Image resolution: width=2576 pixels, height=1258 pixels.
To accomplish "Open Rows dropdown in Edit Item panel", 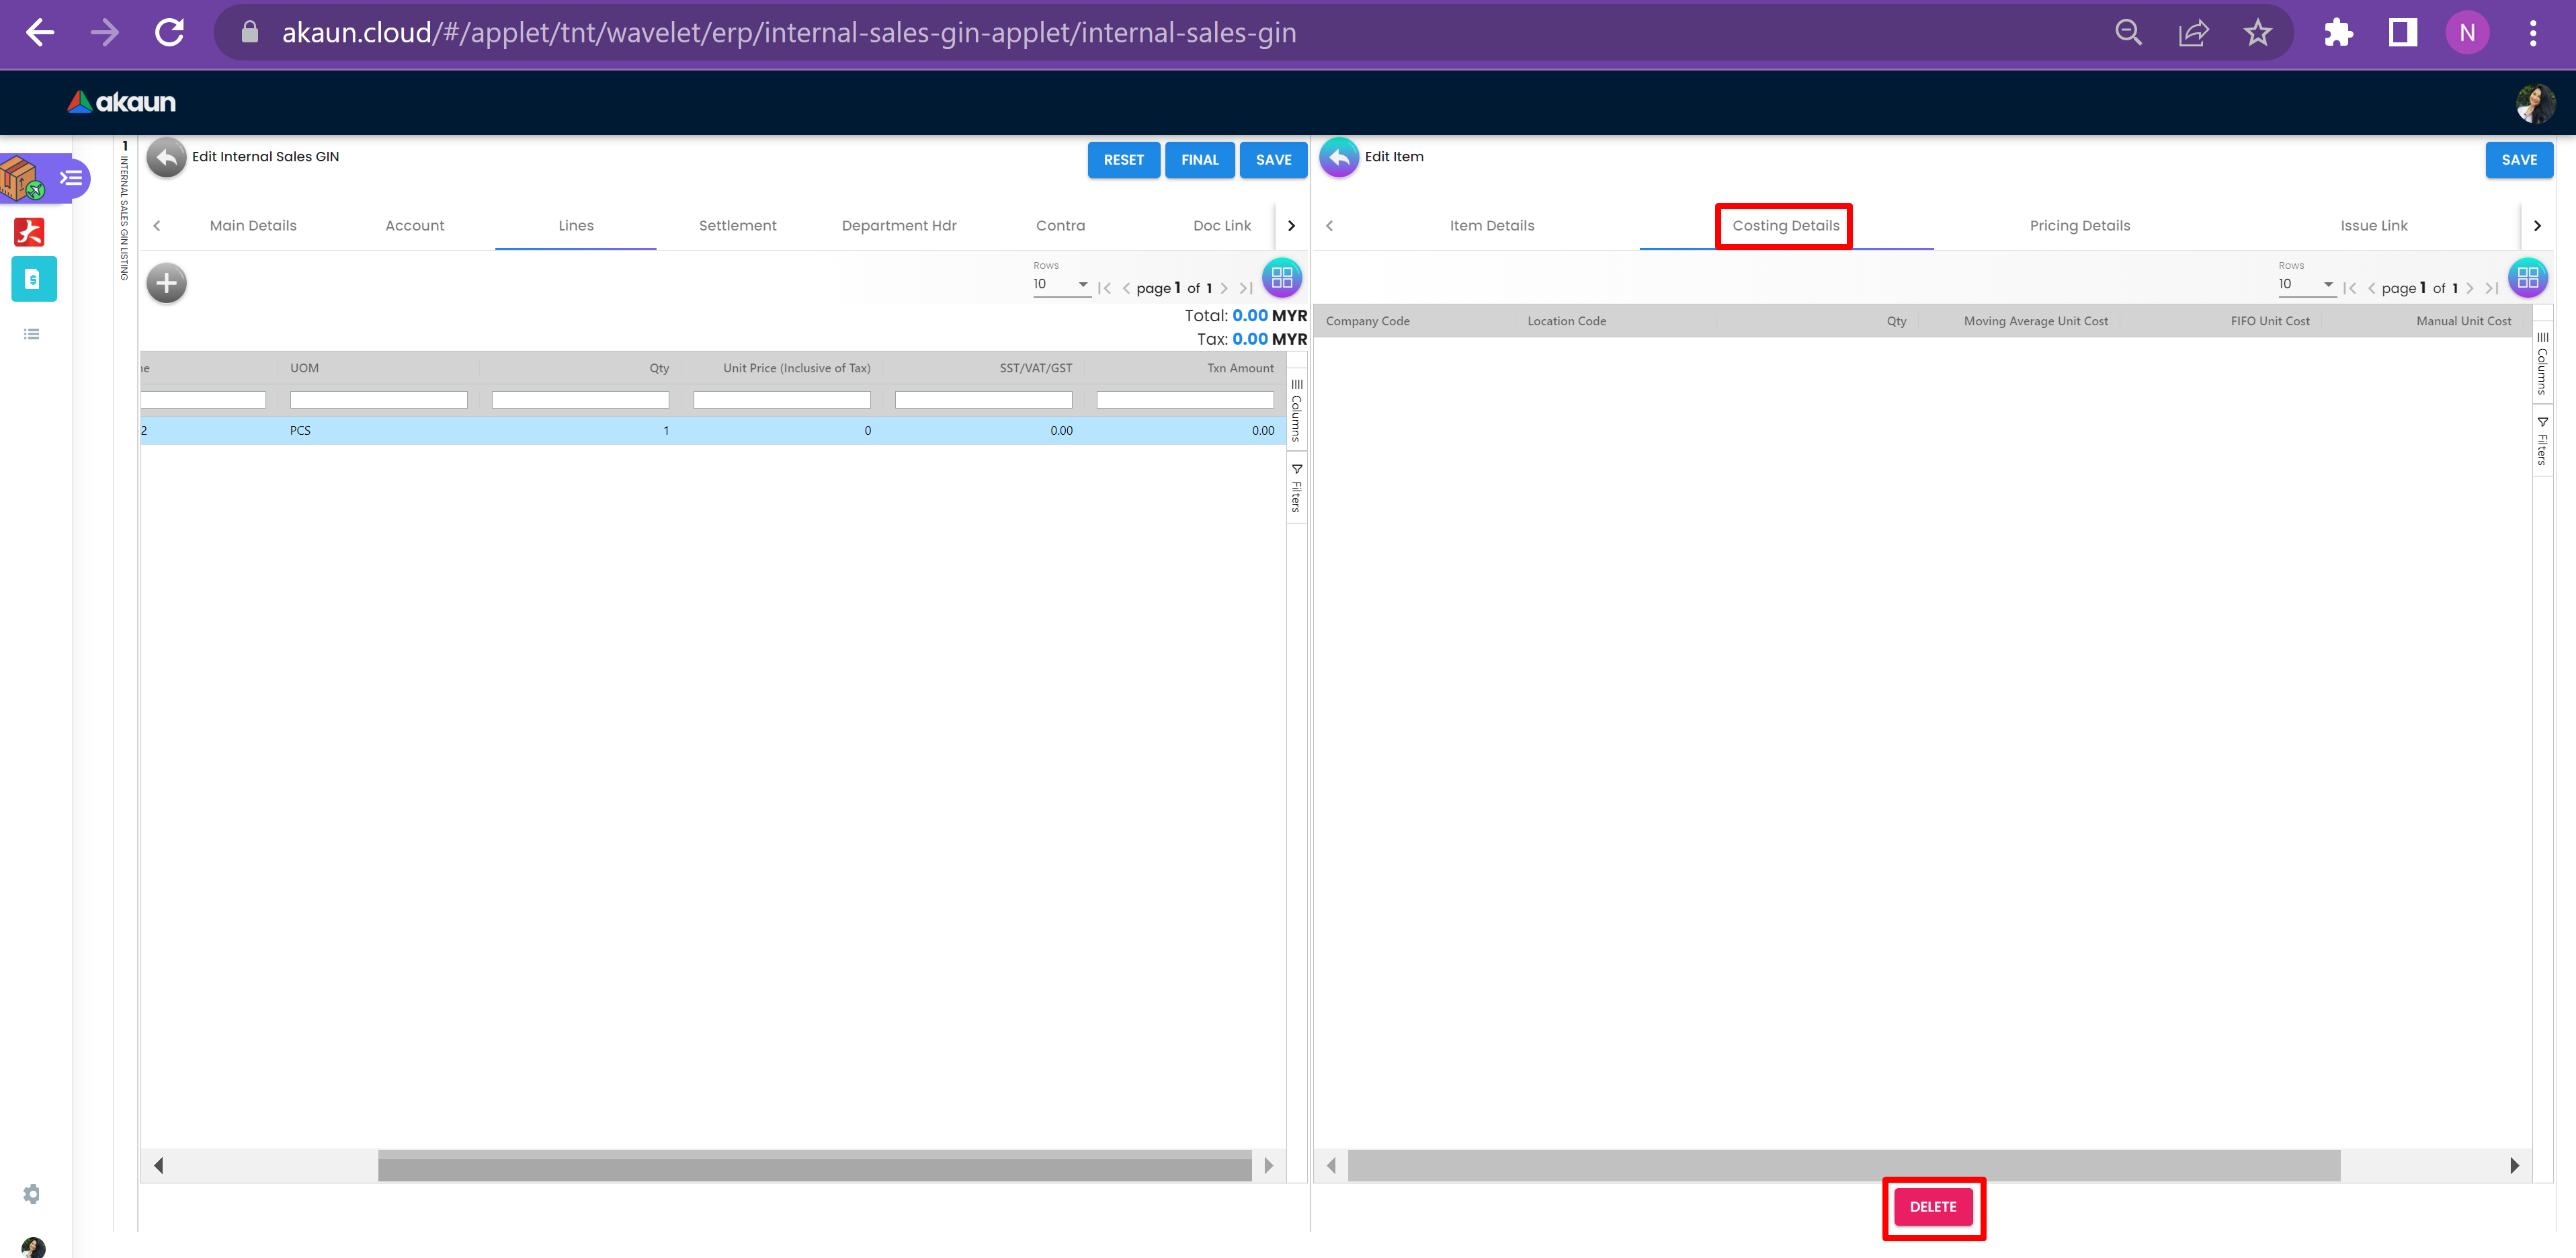I will coord(2305,285).
